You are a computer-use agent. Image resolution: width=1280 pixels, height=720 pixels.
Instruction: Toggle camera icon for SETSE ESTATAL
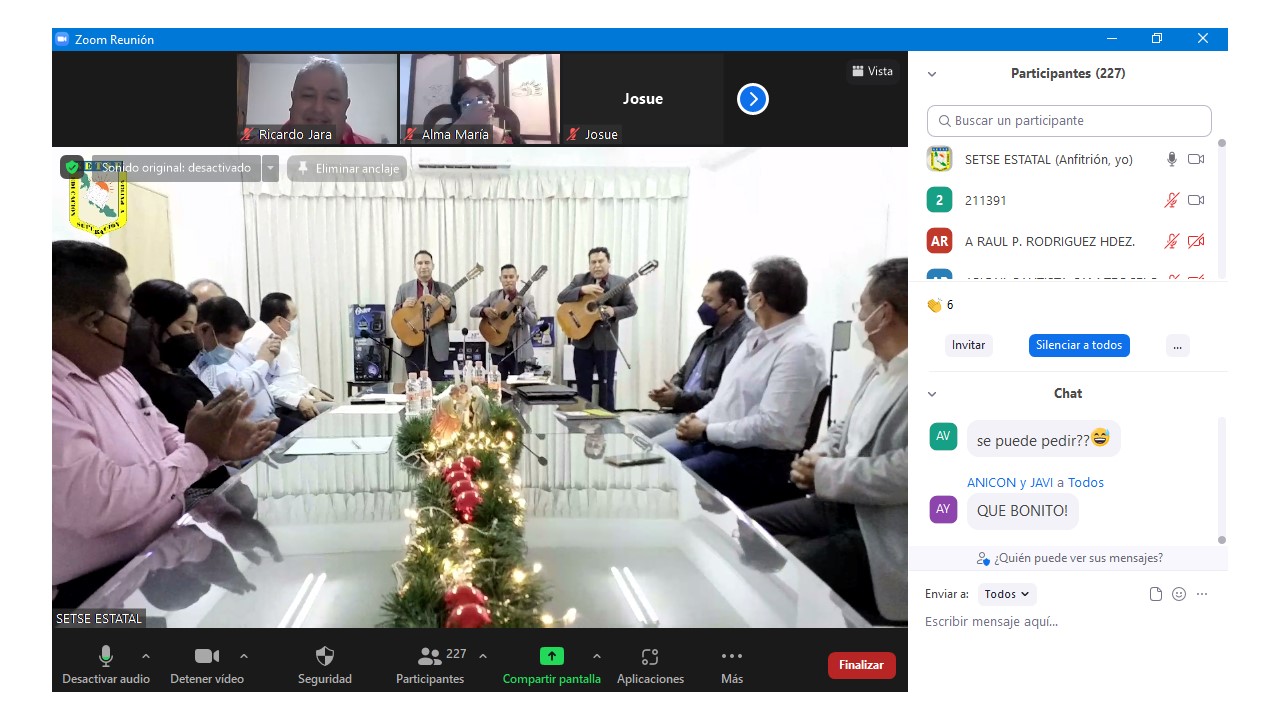(1196, 159)
